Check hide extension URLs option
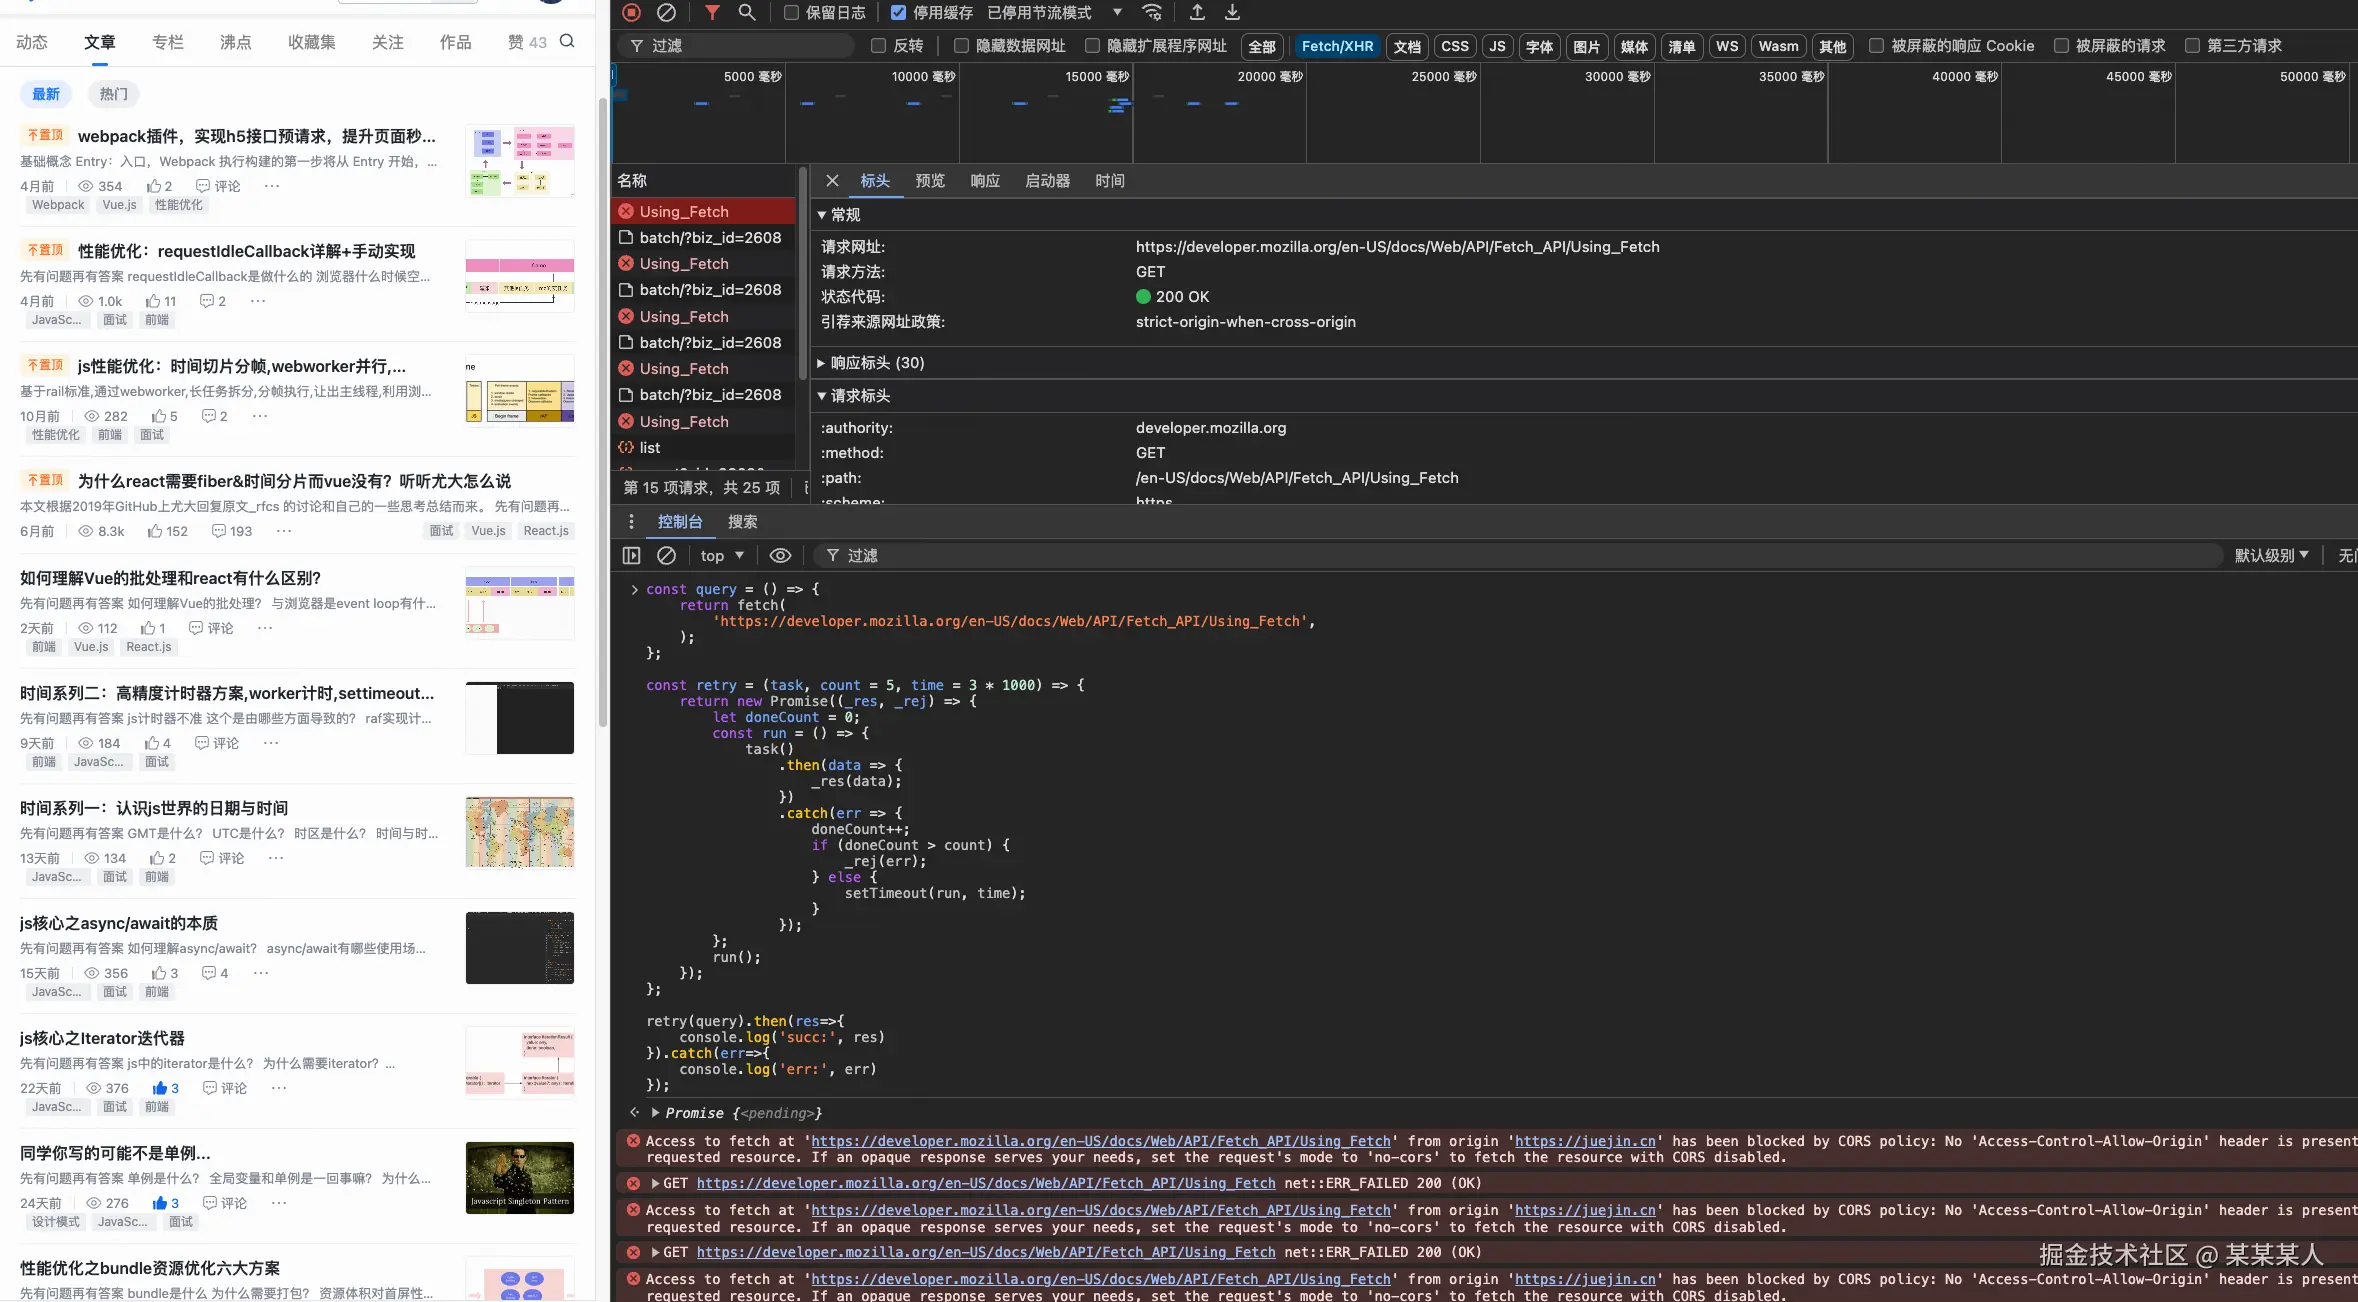The height and width of the screenshot is (1302, 2358). (1092, 46)
